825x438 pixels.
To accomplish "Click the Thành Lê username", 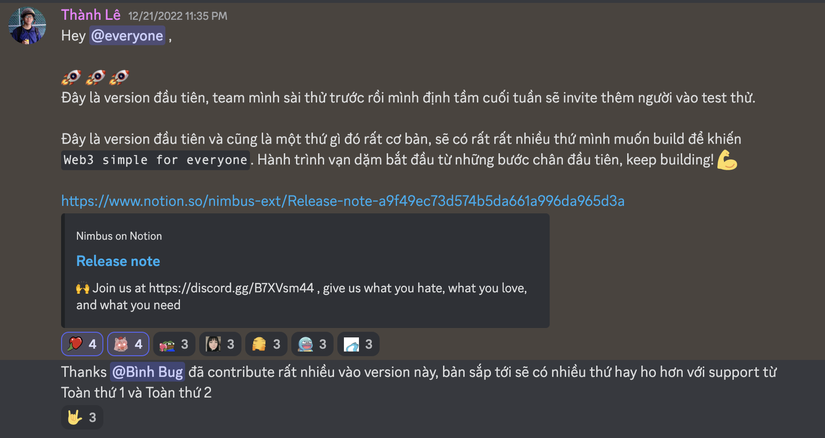I will click(x=90, y=15).
